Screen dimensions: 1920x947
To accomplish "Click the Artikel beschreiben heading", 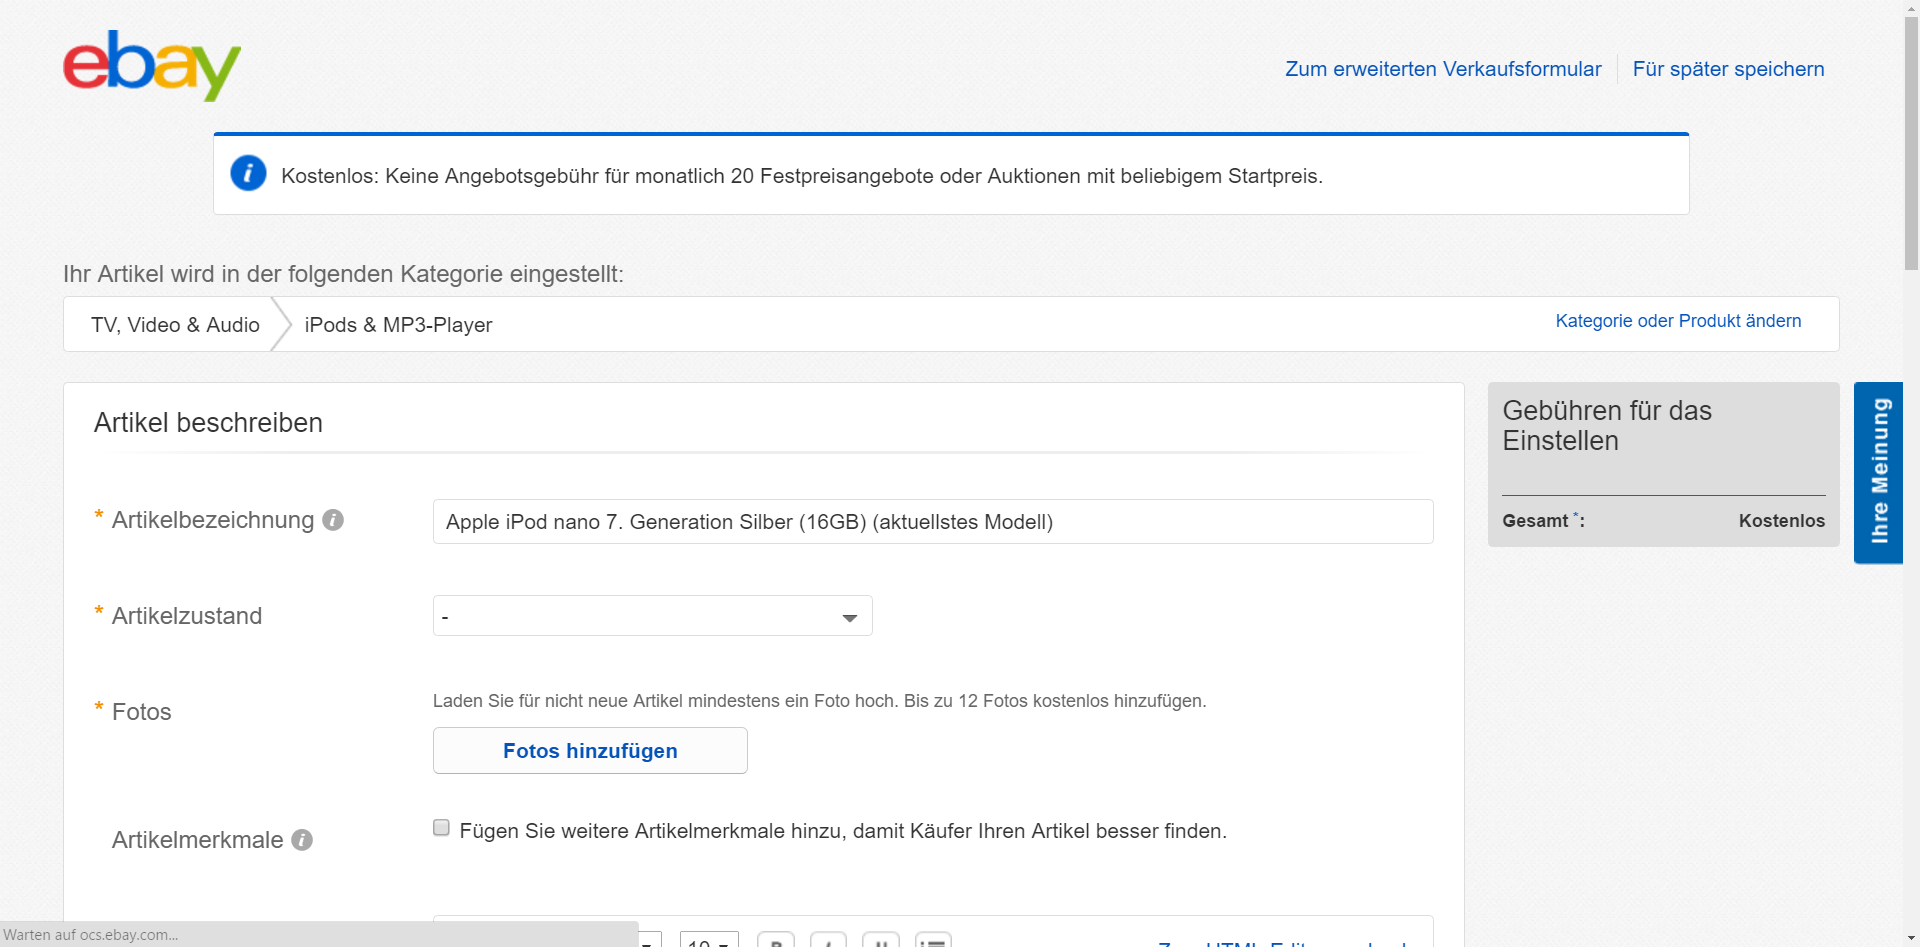I will pos(208,423).
